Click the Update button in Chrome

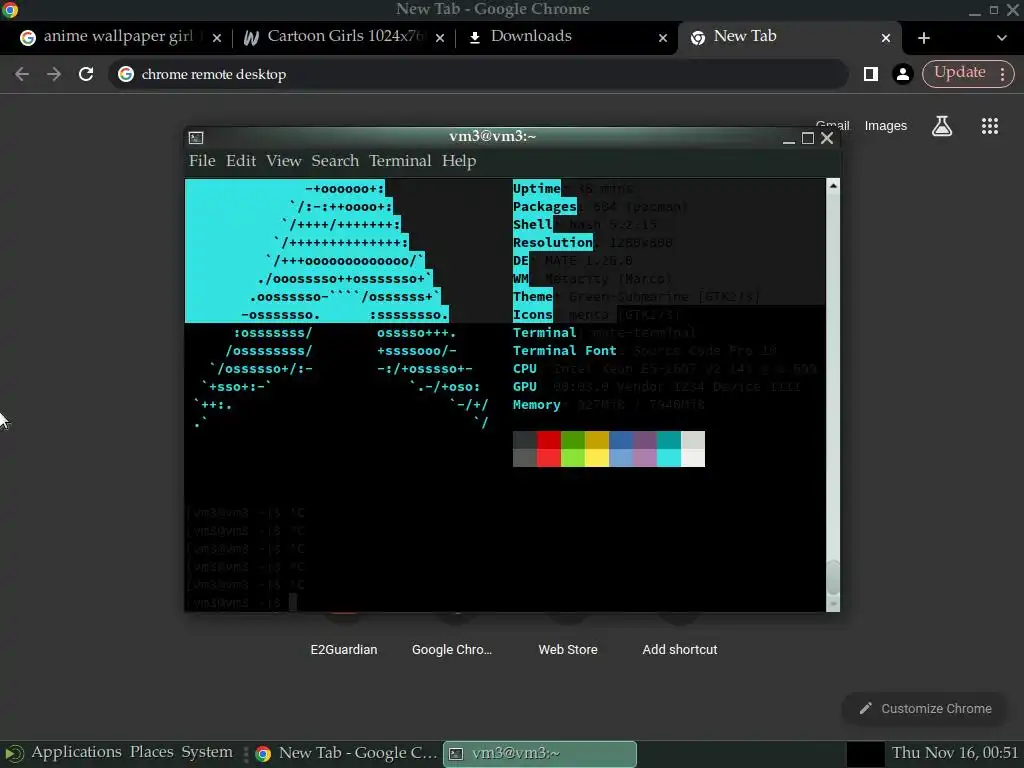click(x=959, y=73)
